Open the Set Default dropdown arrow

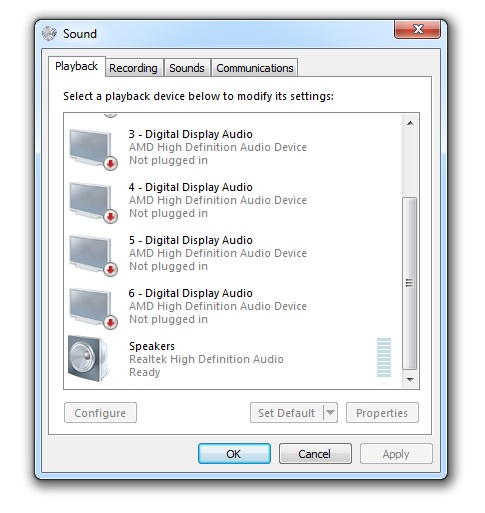(330, 413)
